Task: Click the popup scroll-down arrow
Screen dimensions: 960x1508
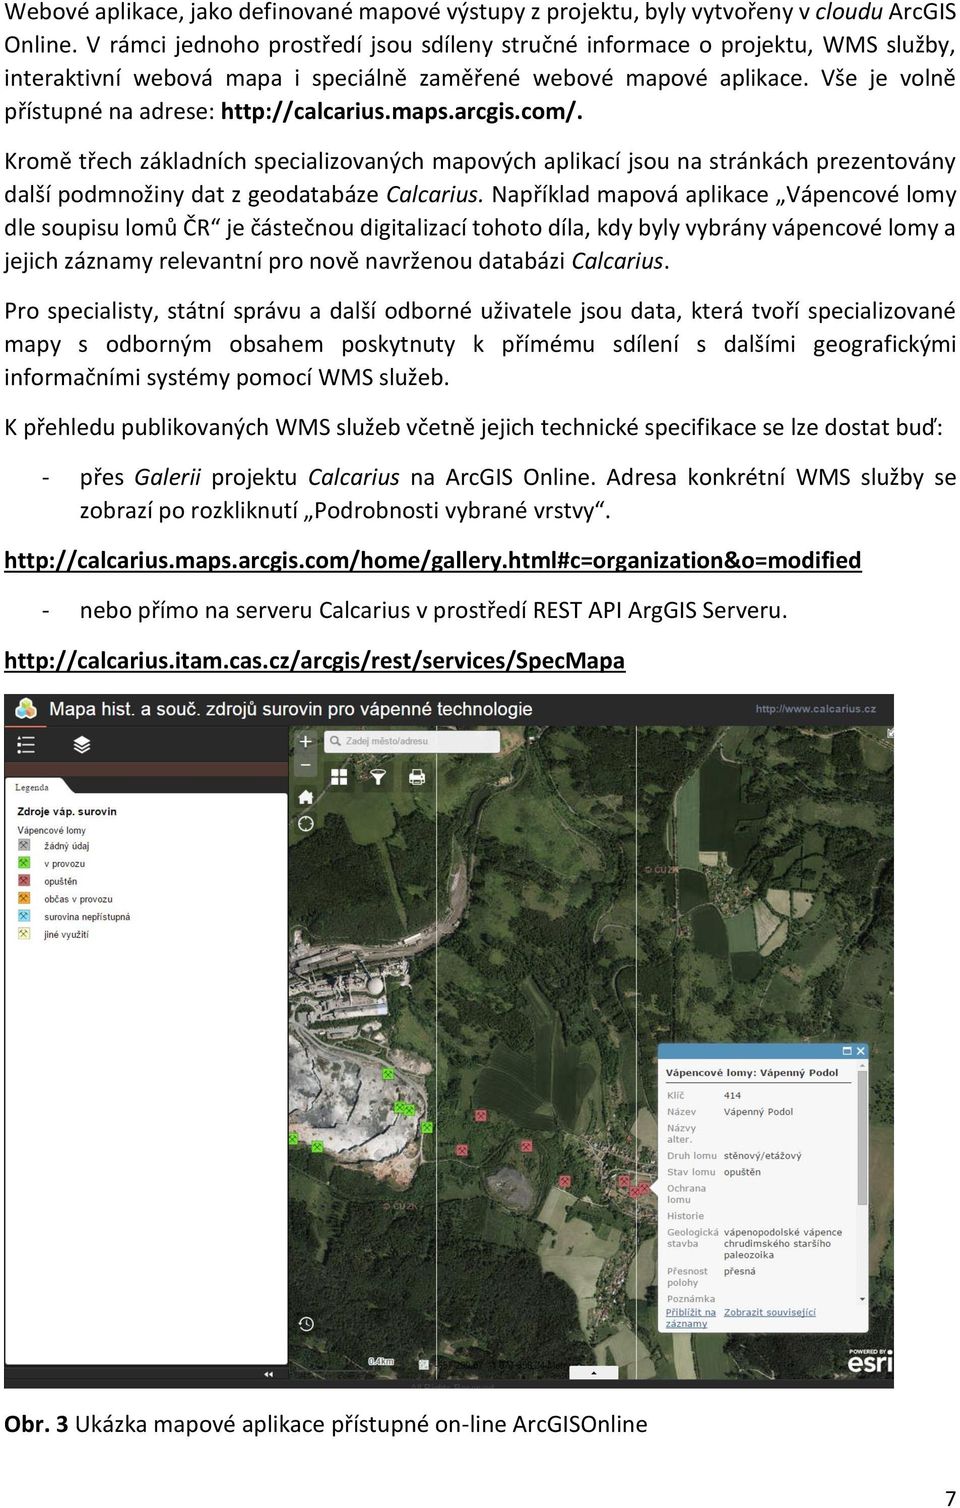Action: tap(862, 1298)
